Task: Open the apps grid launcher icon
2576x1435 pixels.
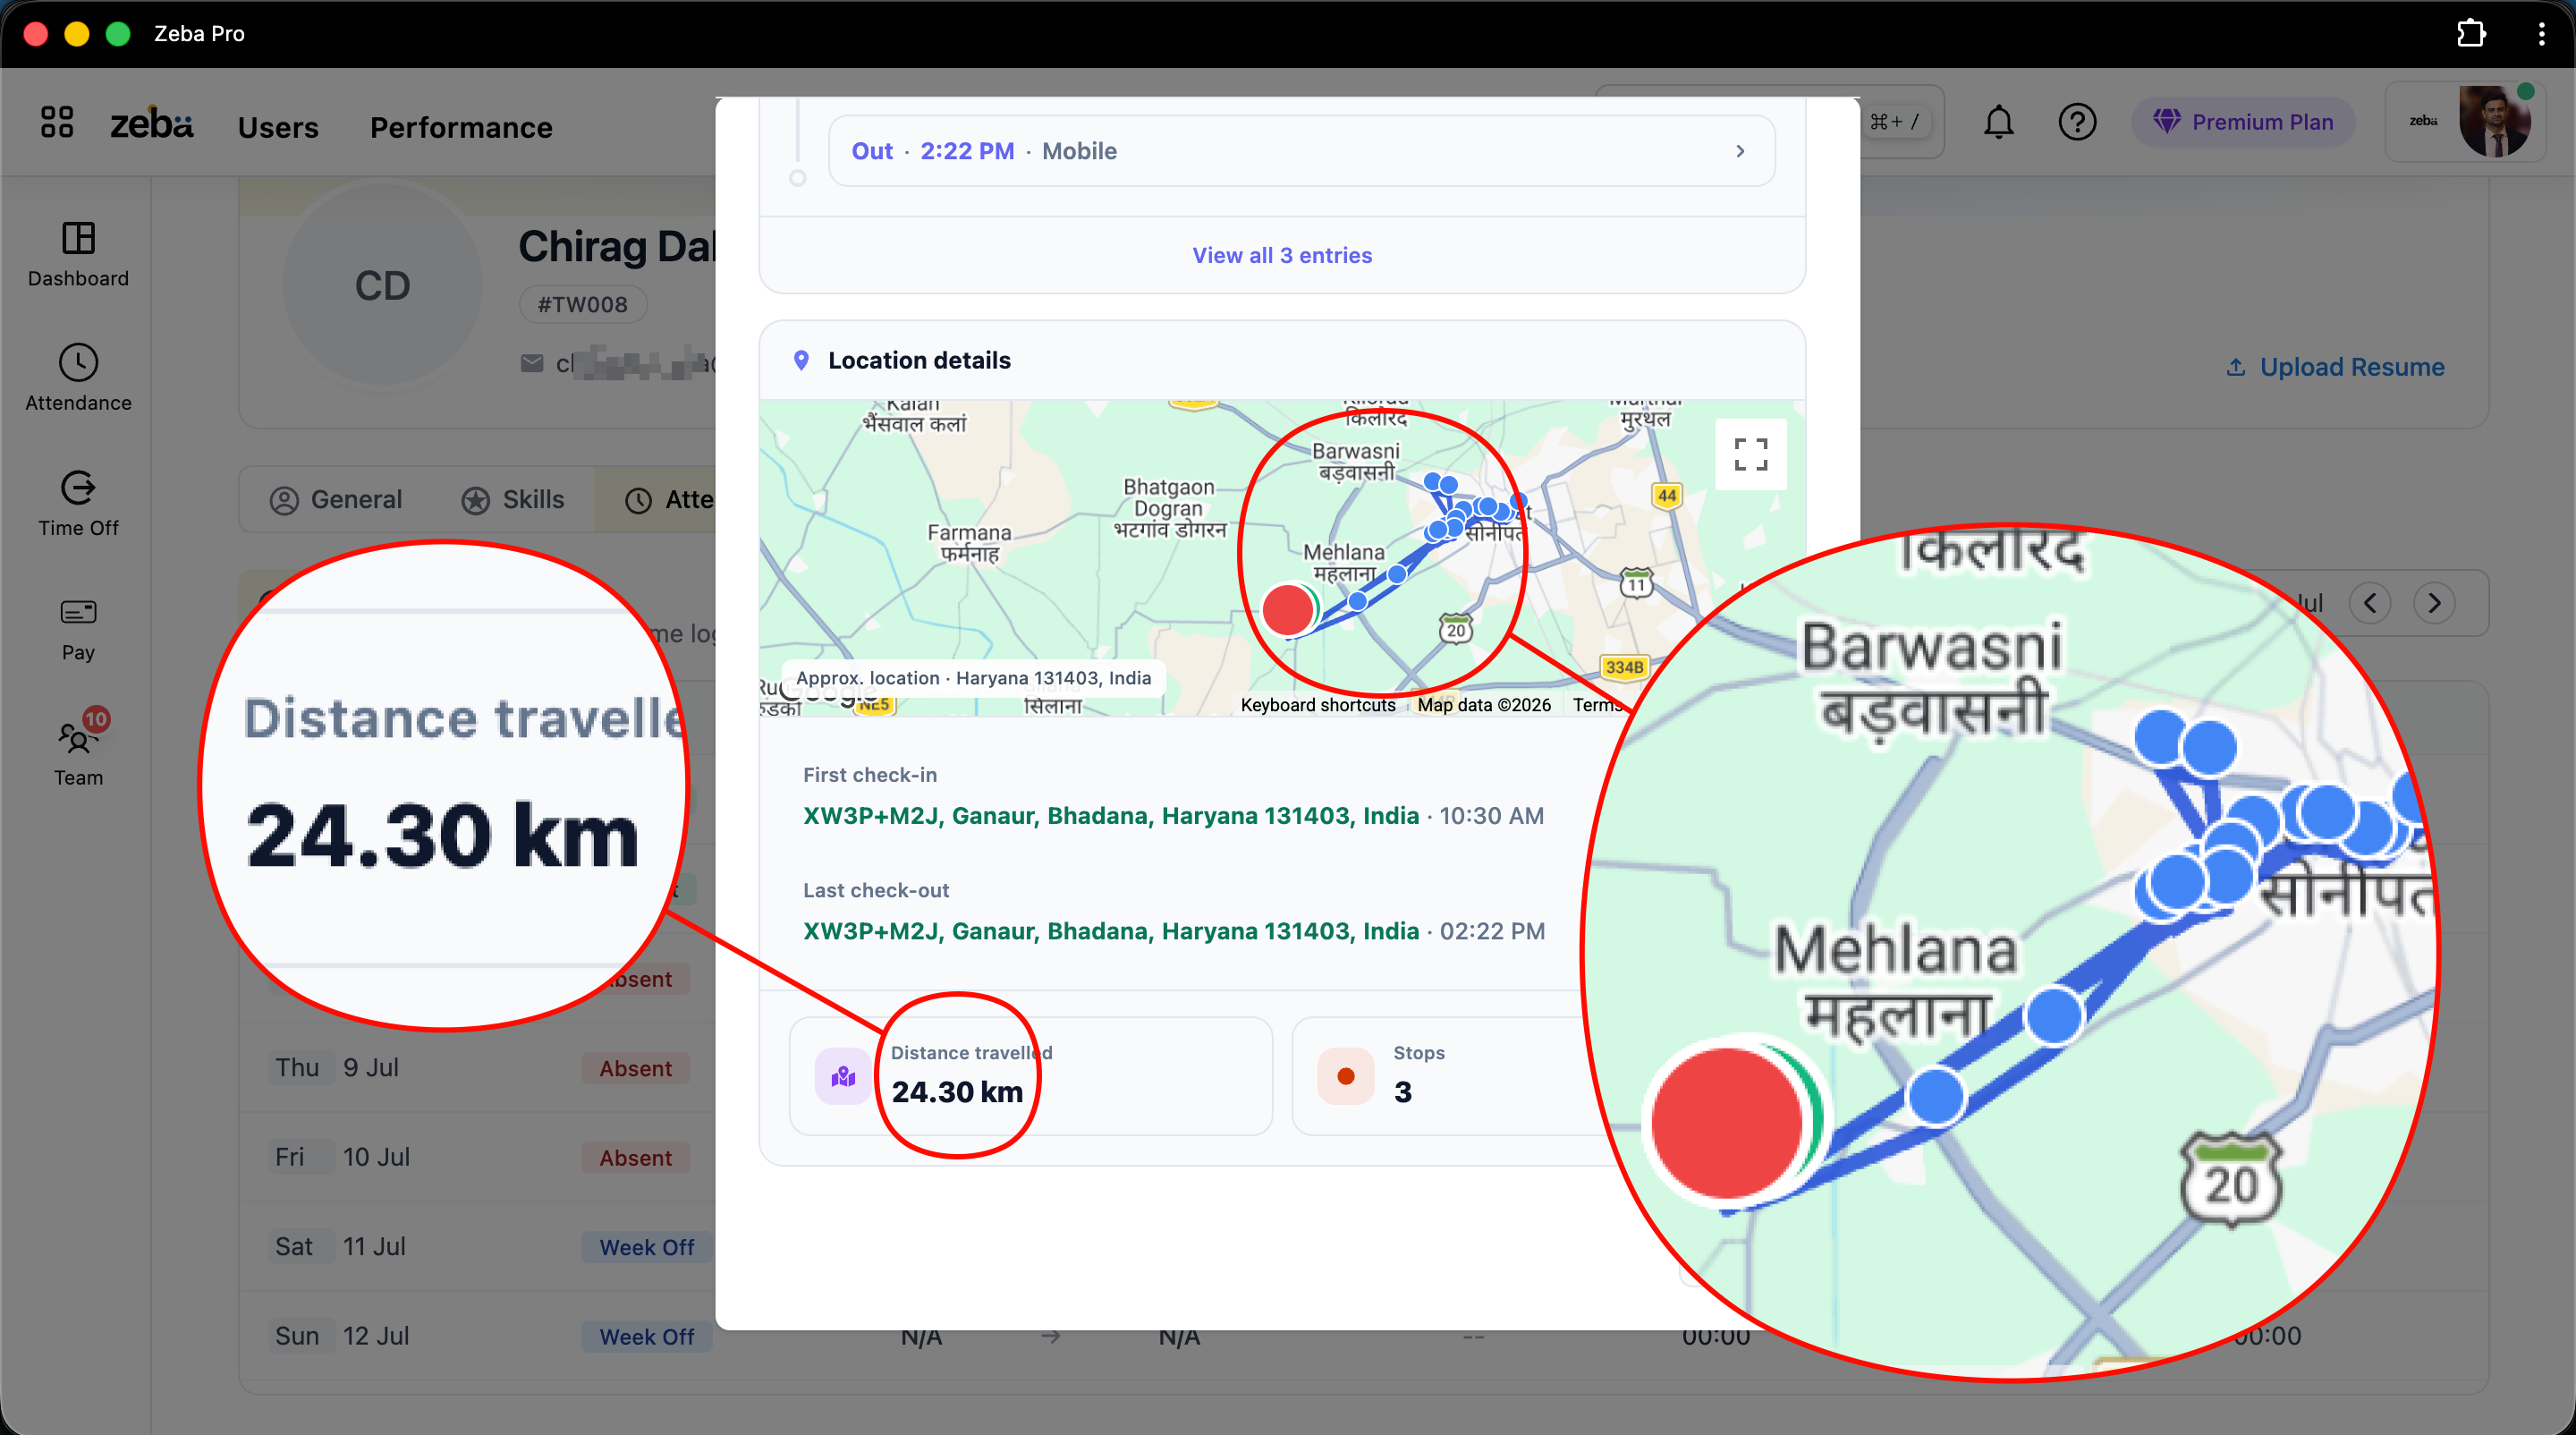Action: (57, 123)
